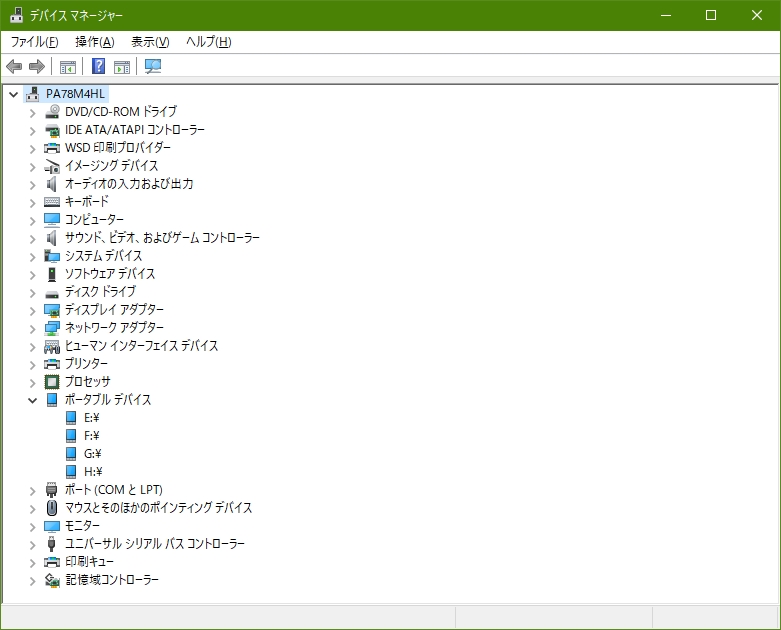The image size is (781, 630).
Task: Click the システム デバイス folder icon
Action: [x=52, y=256]
